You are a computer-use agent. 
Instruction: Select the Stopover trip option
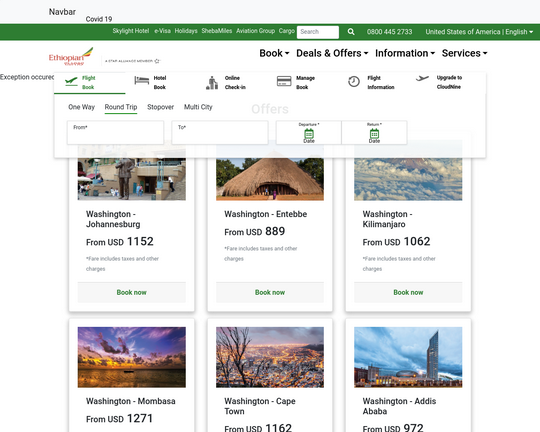point(160,107)
